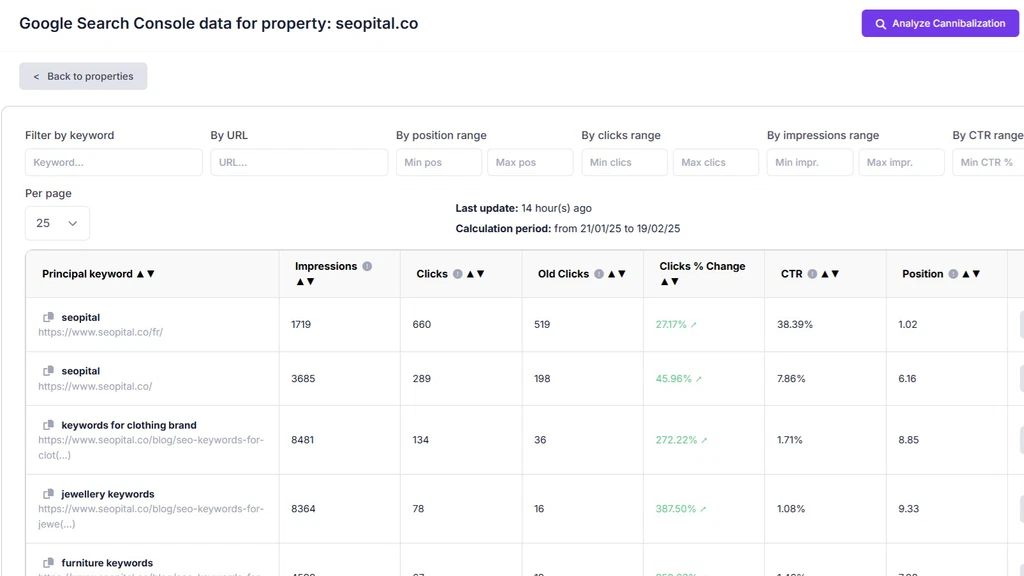Viewport: 1024px width, 576px height.
Task: Click the Keyword filter input field
Action: 113,162
